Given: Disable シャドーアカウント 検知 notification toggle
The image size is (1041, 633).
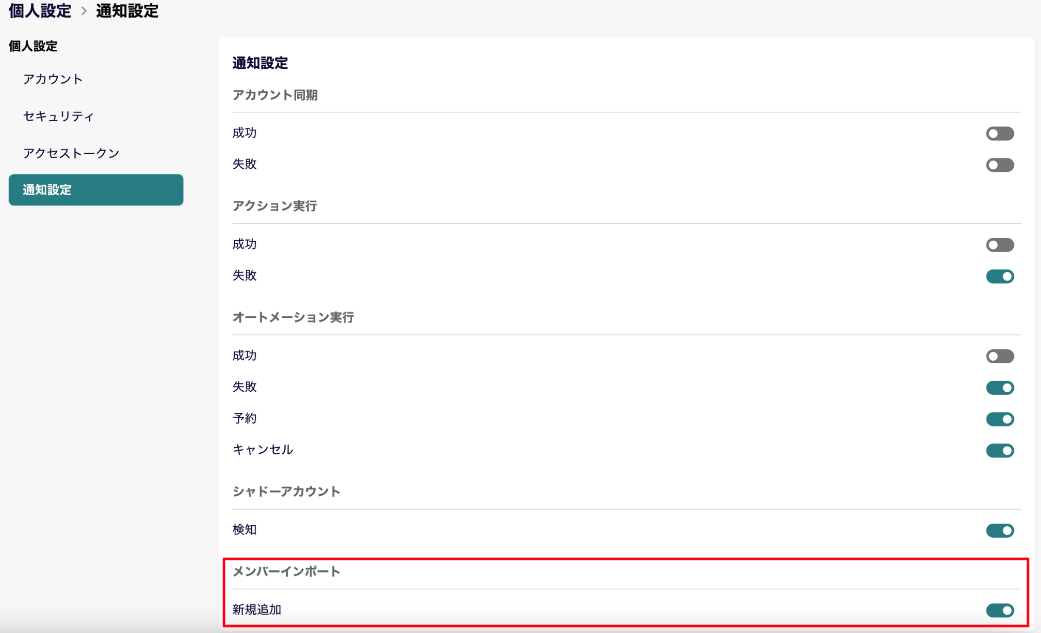Looking at the screenshot, I should tap(999, 530).
